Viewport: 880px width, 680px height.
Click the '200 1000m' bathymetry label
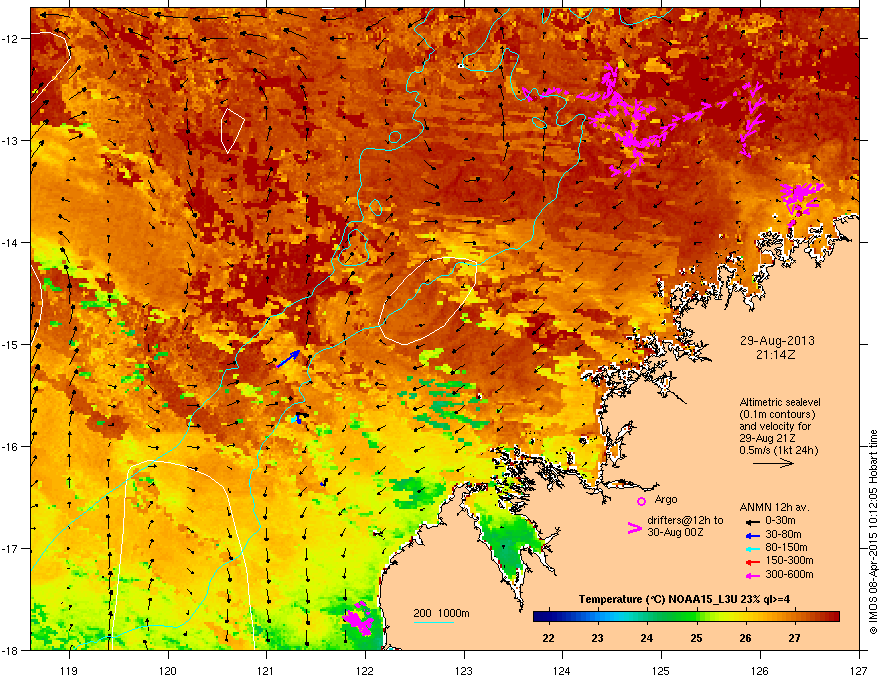[x=441, y=613]
